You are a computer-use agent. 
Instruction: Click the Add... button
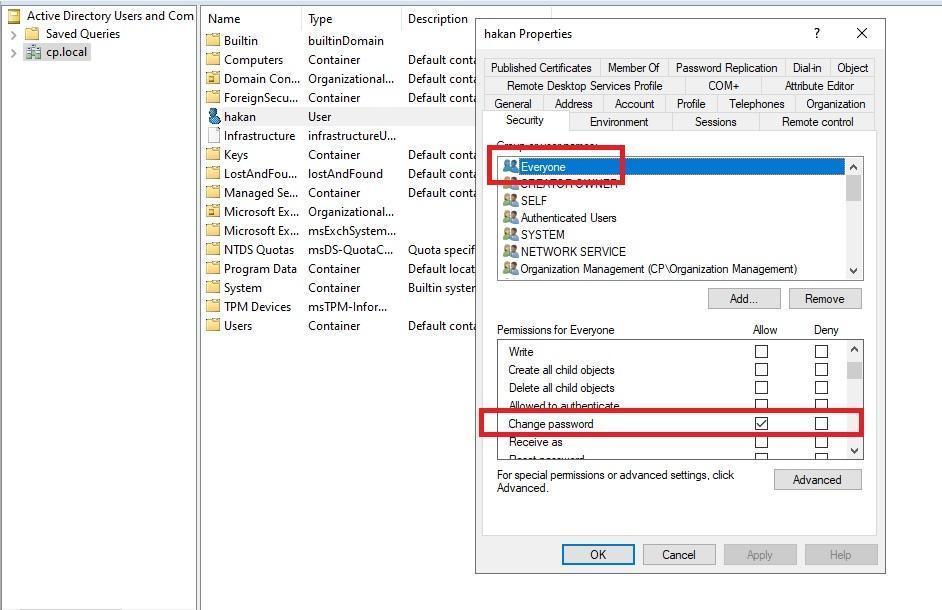tap(743, 299)
